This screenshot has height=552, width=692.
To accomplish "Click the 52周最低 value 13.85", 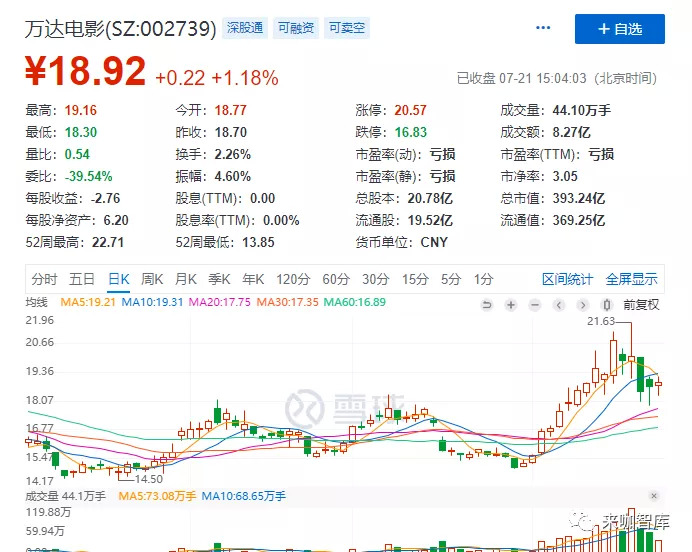I will (258, 242).
